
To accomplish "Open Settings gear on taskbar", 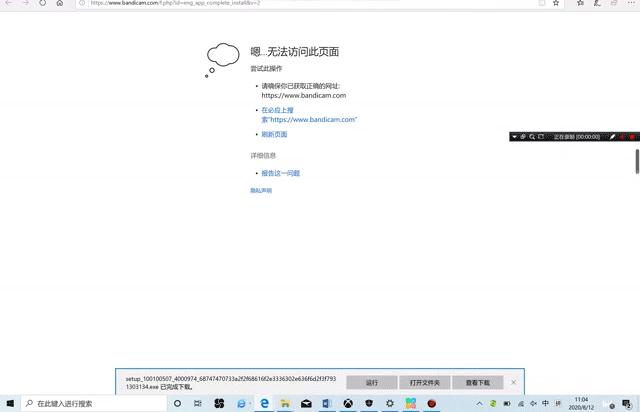I will [390, 403].
